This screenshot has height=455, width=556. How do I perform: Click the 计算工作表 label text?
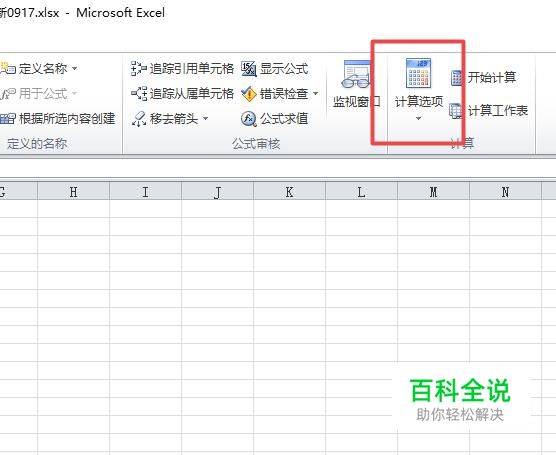(498, 111)
